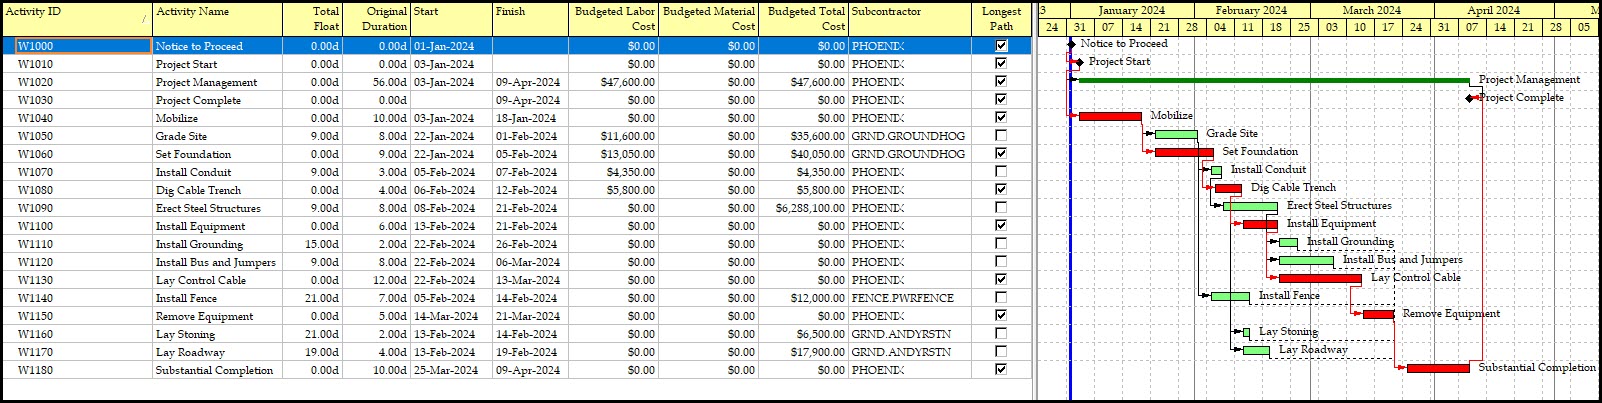Click the Budgeted Labor Cost column header
The height and width of the screenshot is (403, 1602).
click(613, 18)
